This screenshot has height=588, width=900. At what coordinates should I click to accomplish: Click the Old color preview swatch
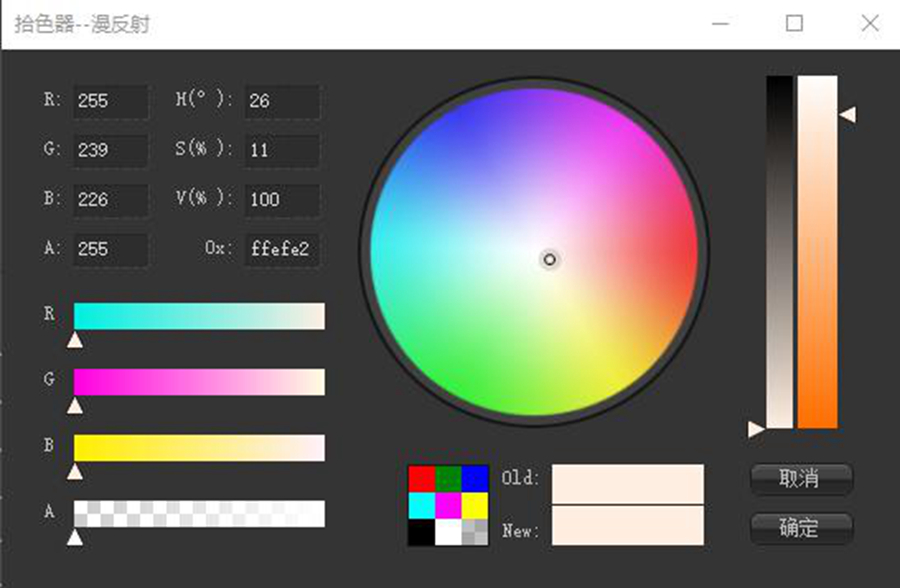[x=627, y=484]
